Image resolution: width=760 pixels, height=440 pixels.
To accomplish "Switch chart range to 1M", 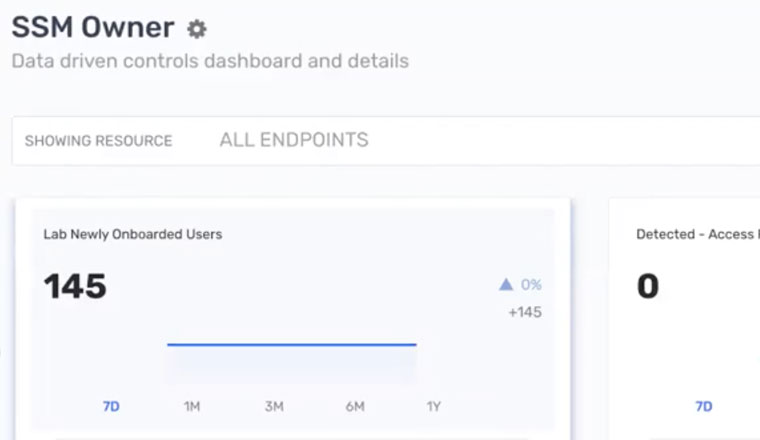I will tap(192, 406).
